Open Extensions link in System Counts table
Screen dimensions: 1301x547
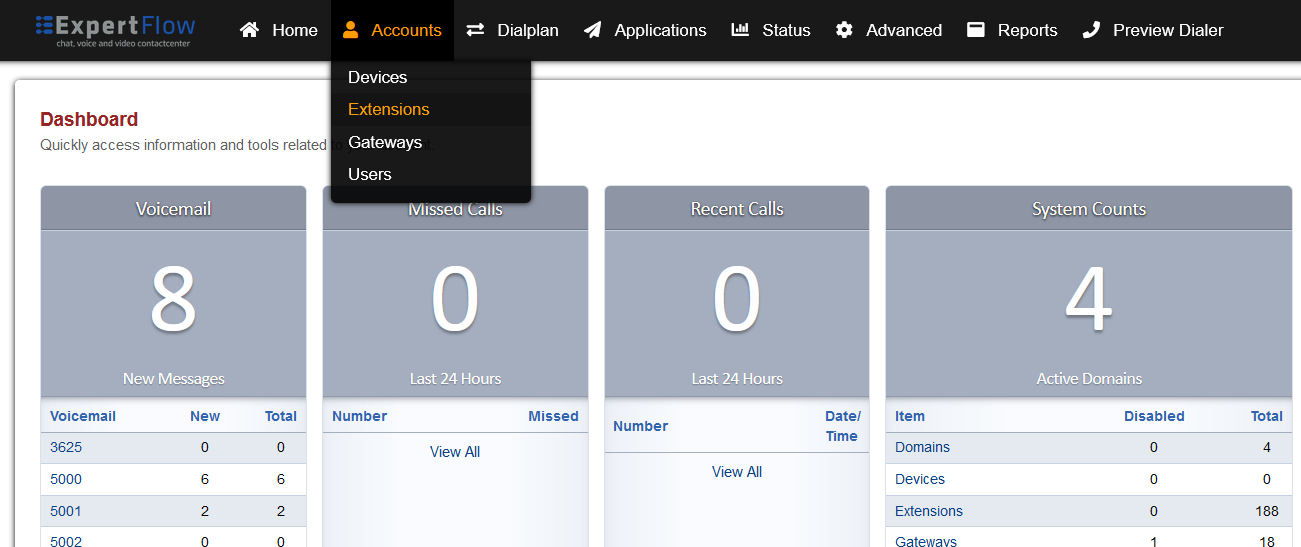point(928,511)
